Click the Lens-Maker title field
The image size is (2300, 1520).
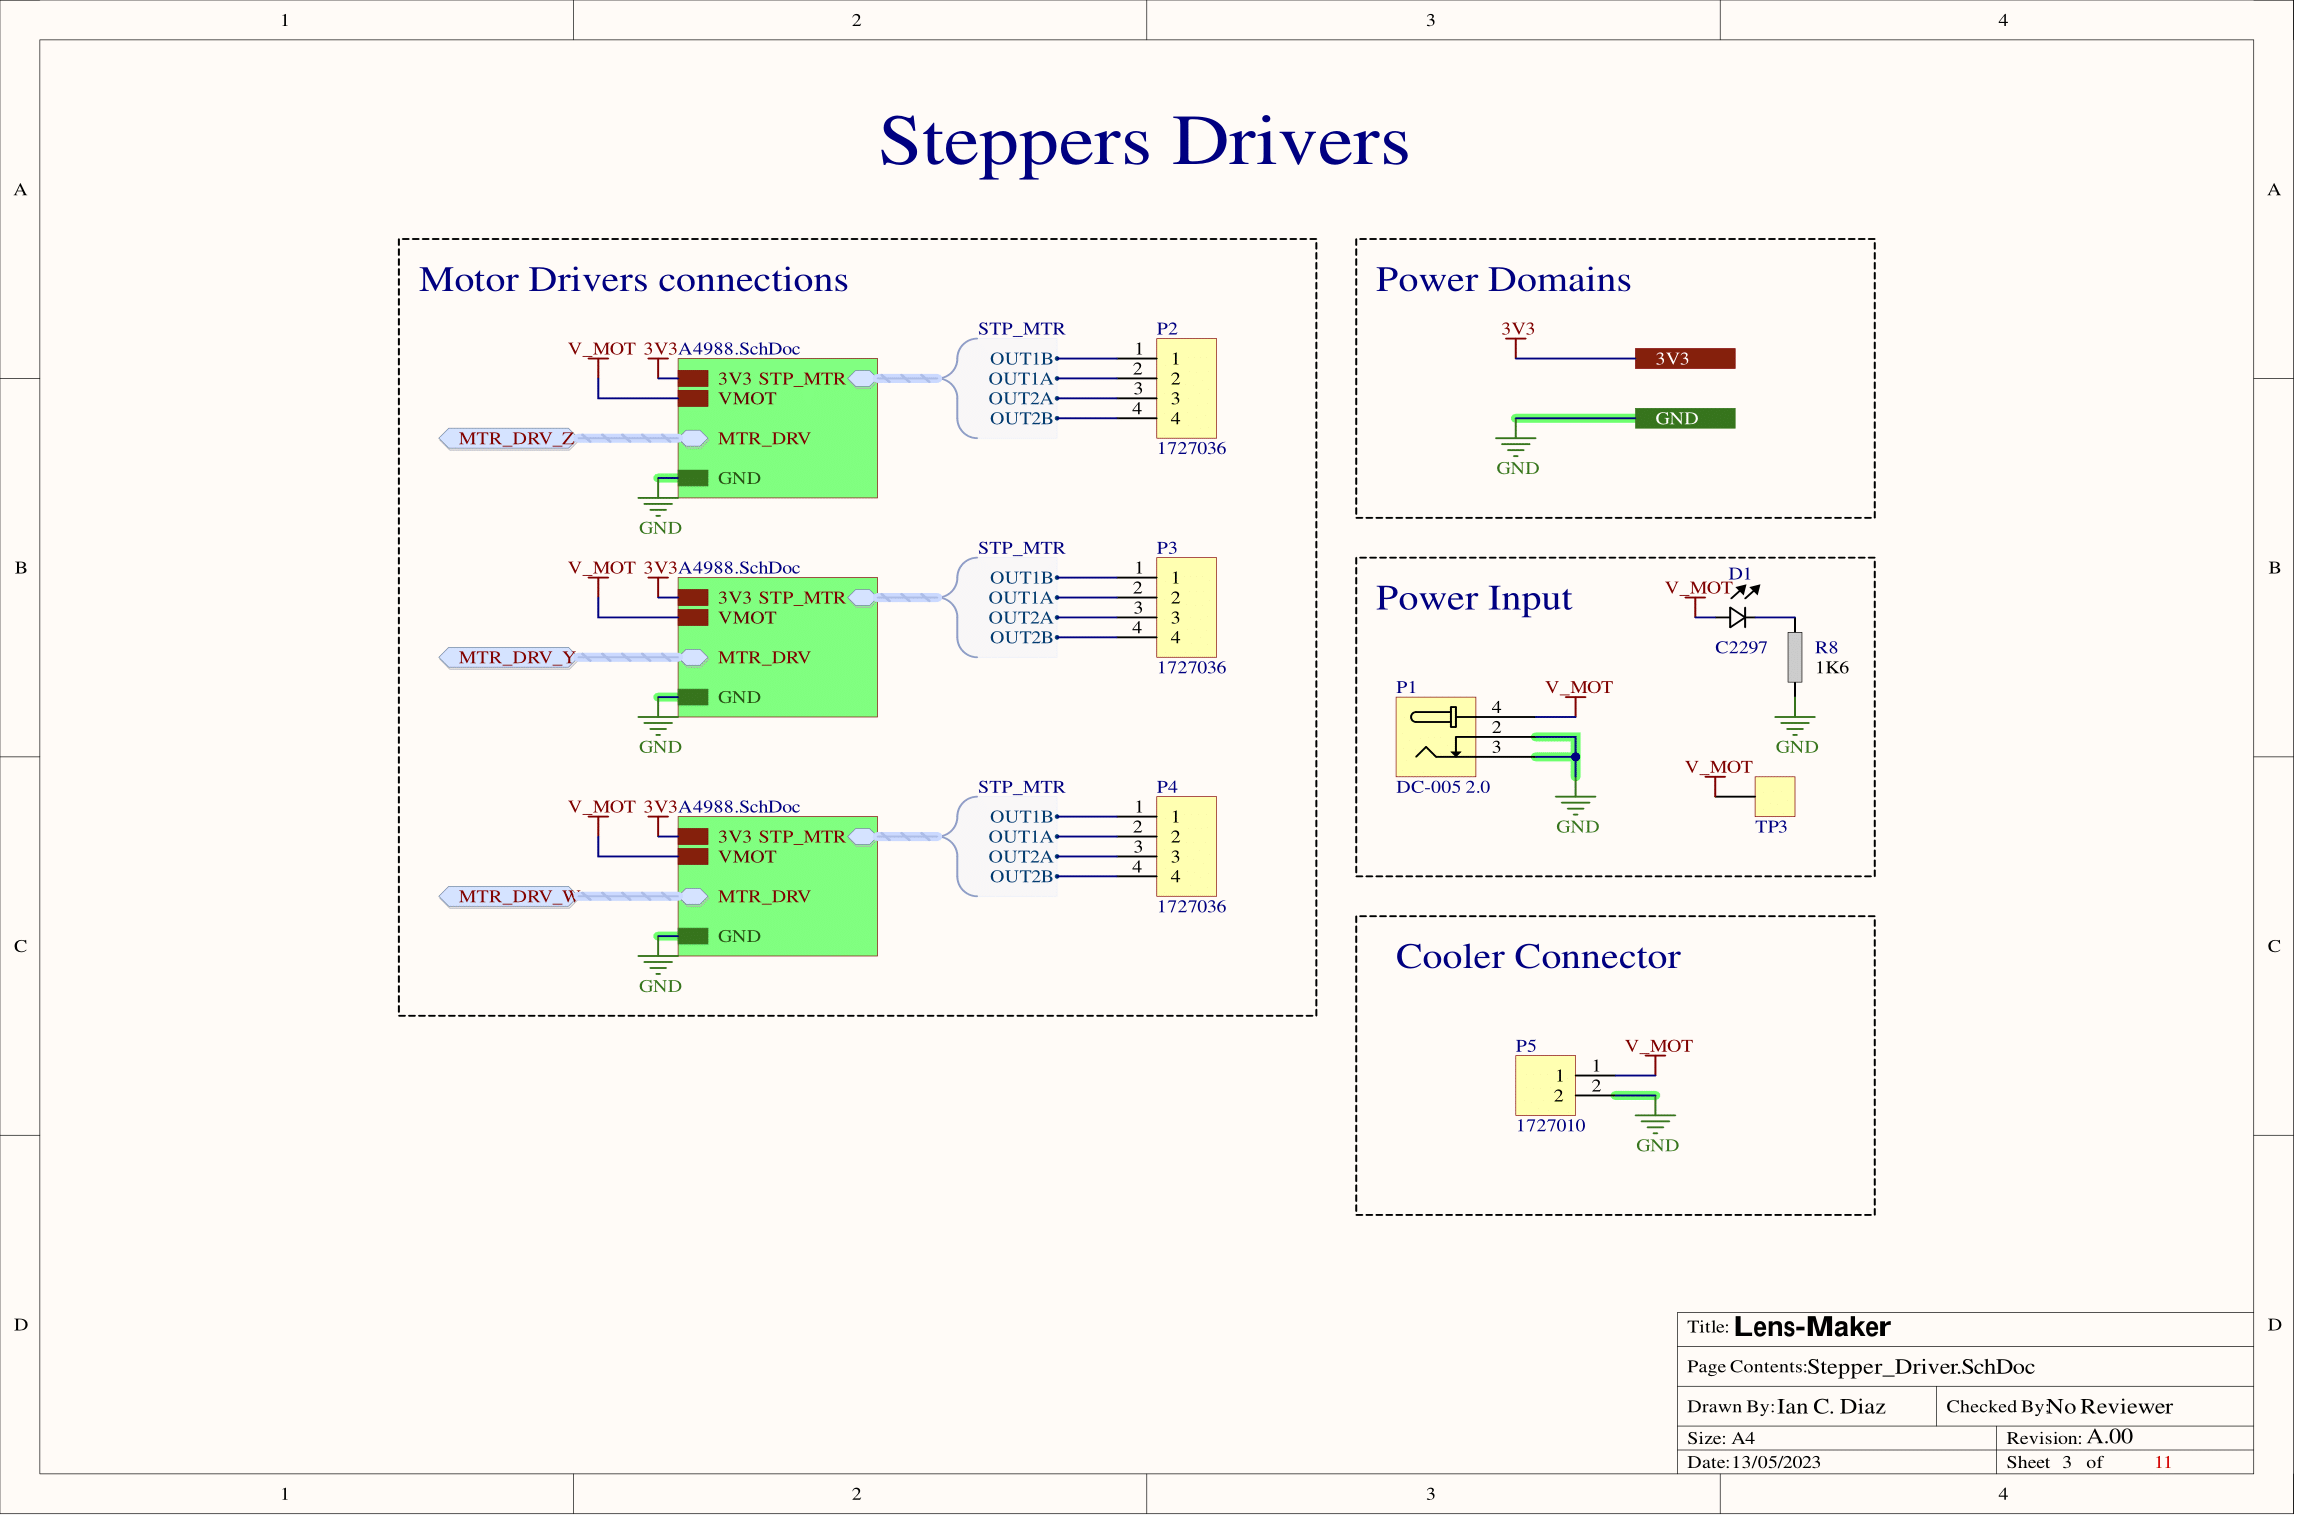click(x=1811, y=1327)
